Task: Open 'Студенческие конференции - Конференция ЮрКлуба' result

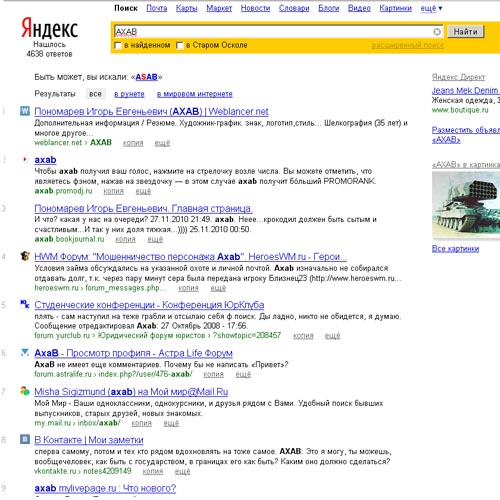Action: (x=149, y=305)
